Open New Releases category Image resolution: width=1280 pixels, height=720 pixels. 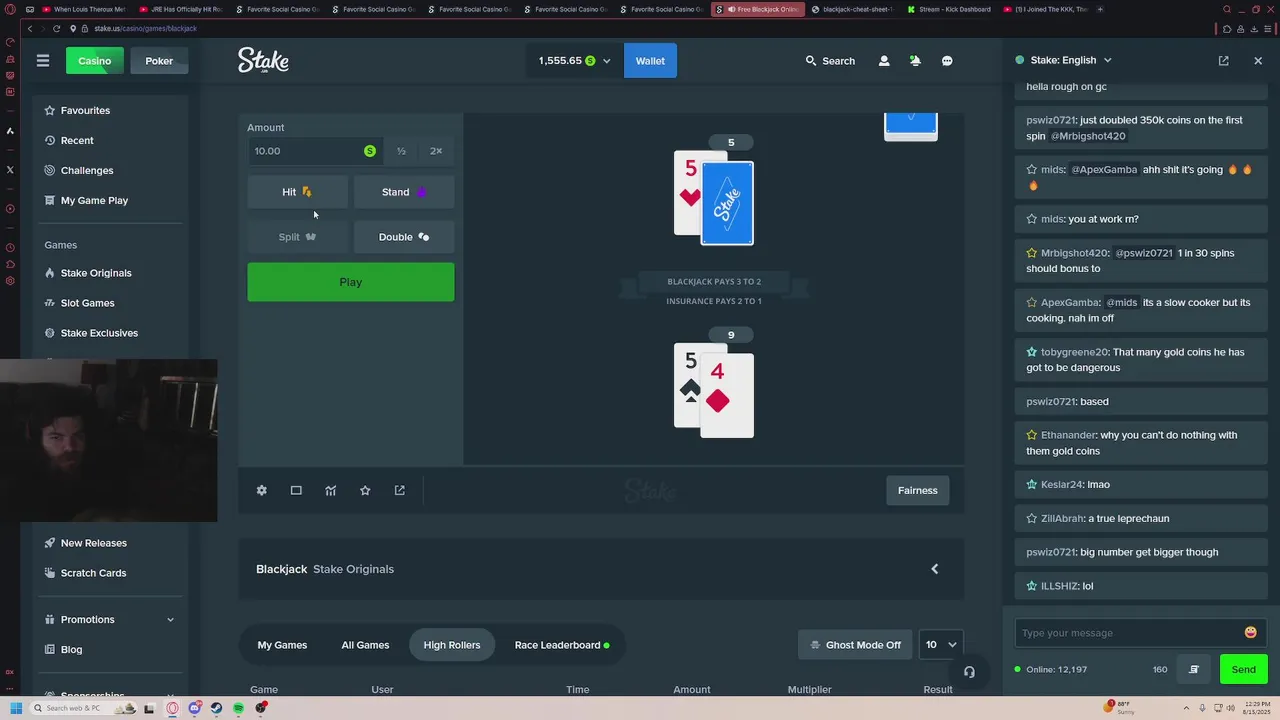point(110,543)
